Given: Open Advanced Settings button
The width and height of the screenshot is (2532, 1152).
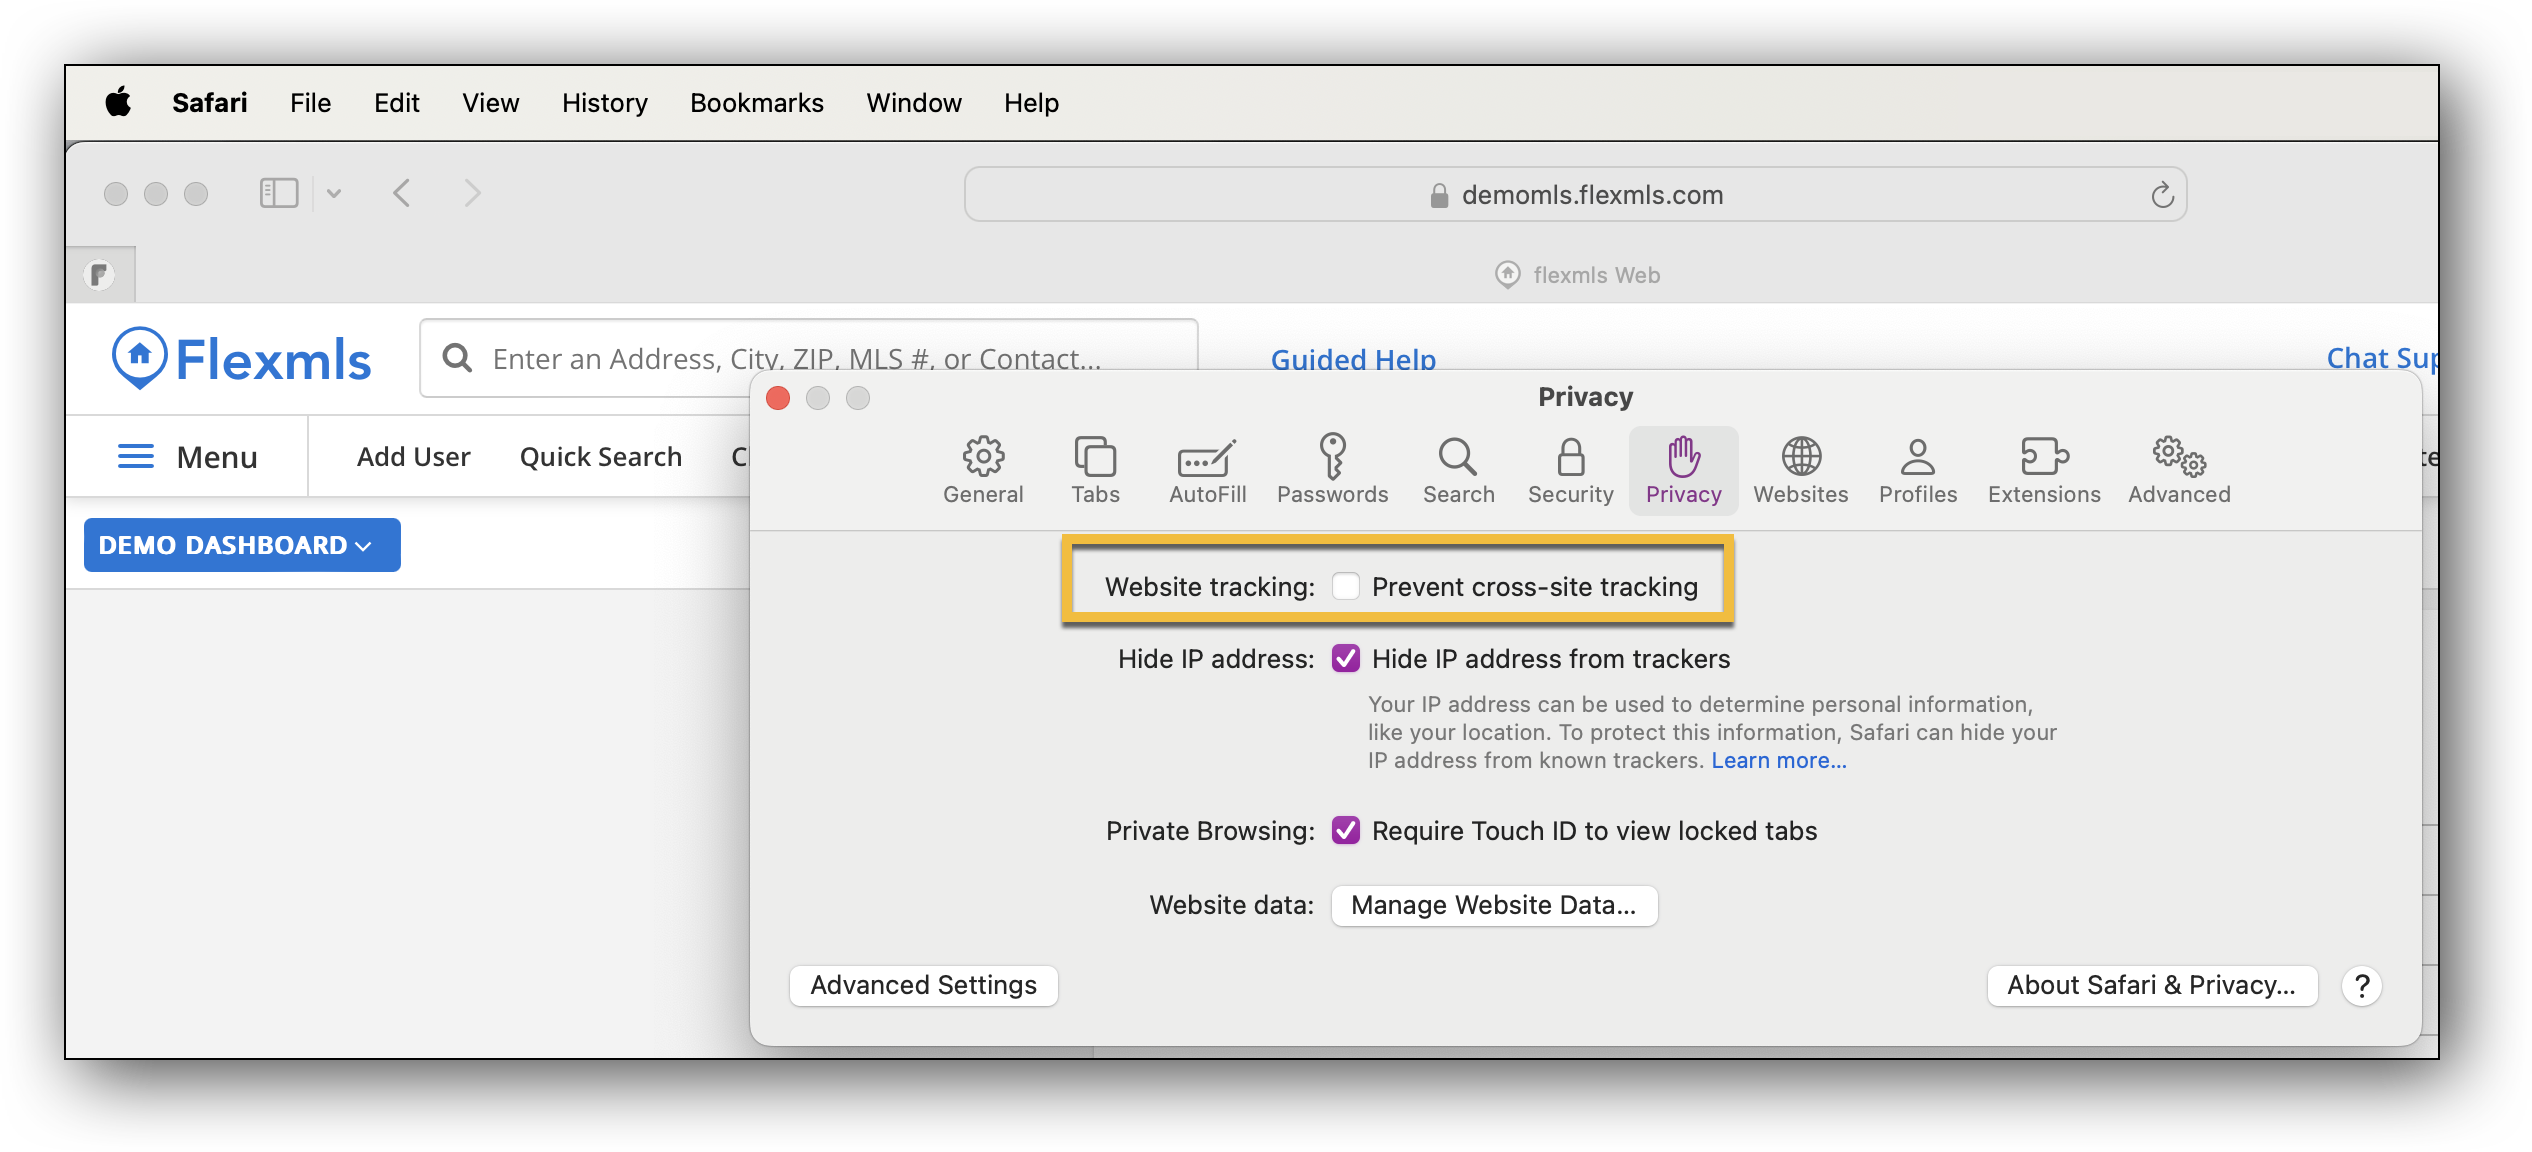Looking at the screenshot, I should tap(923, 985).
